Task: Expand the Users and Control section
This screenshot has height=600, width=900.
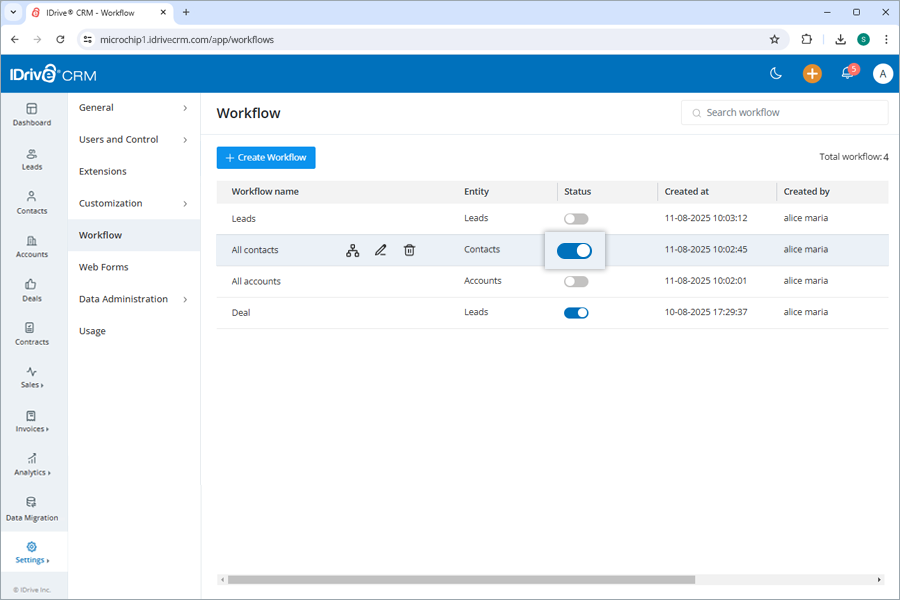Action: [x=117, y=139]
